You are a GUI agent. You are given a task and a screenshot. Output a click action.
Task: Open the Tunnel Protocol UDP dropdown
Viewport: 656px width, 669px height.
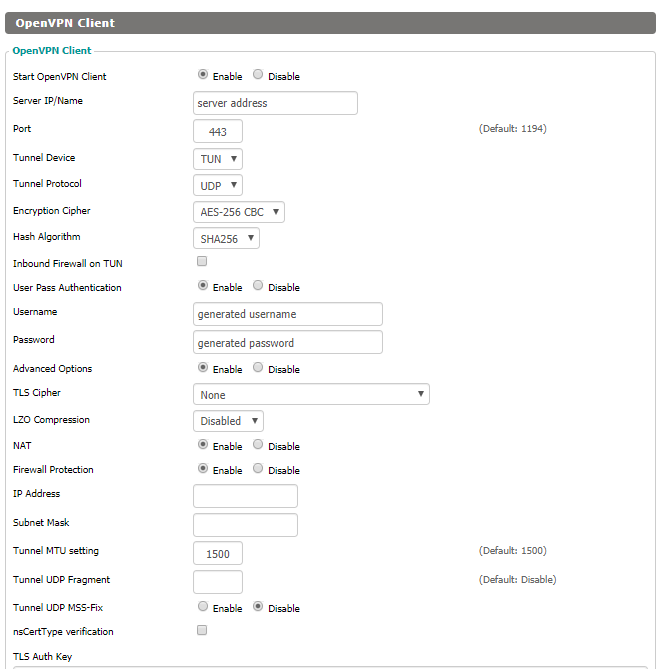[218, 185]
